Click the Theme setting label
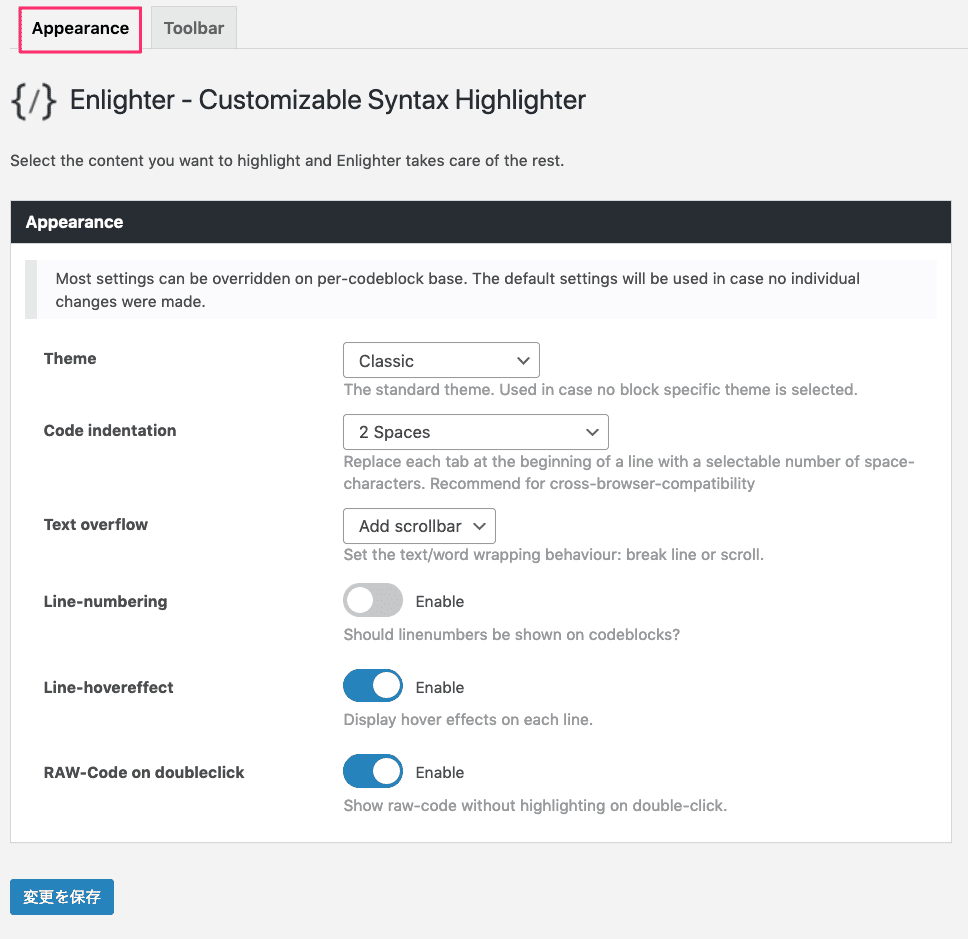Screen dimensions: 968x939 pos(70,359)
